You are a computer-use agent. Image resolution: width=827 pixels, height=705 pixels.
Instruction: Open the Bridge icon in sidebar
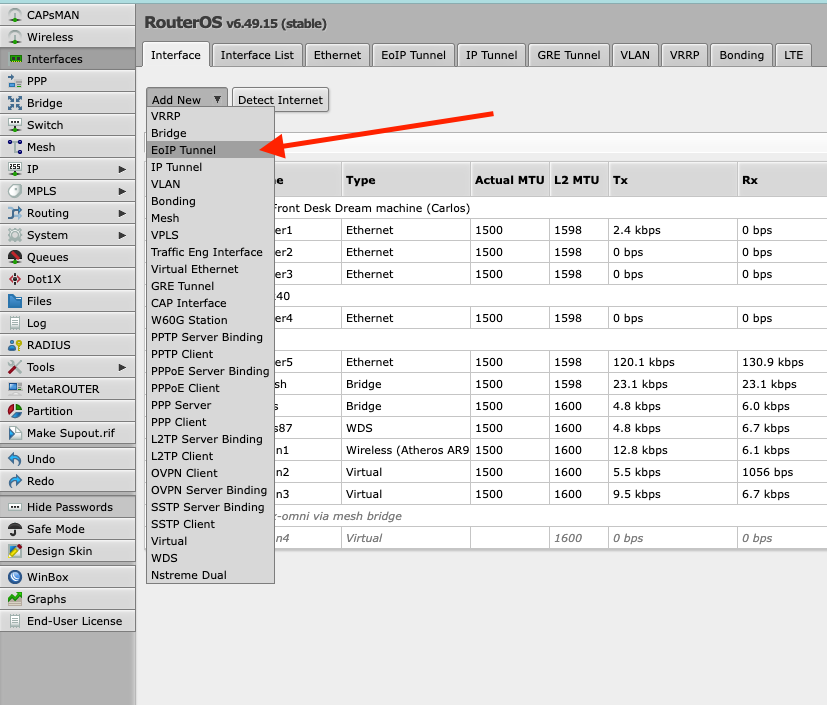tap(15, 103)
